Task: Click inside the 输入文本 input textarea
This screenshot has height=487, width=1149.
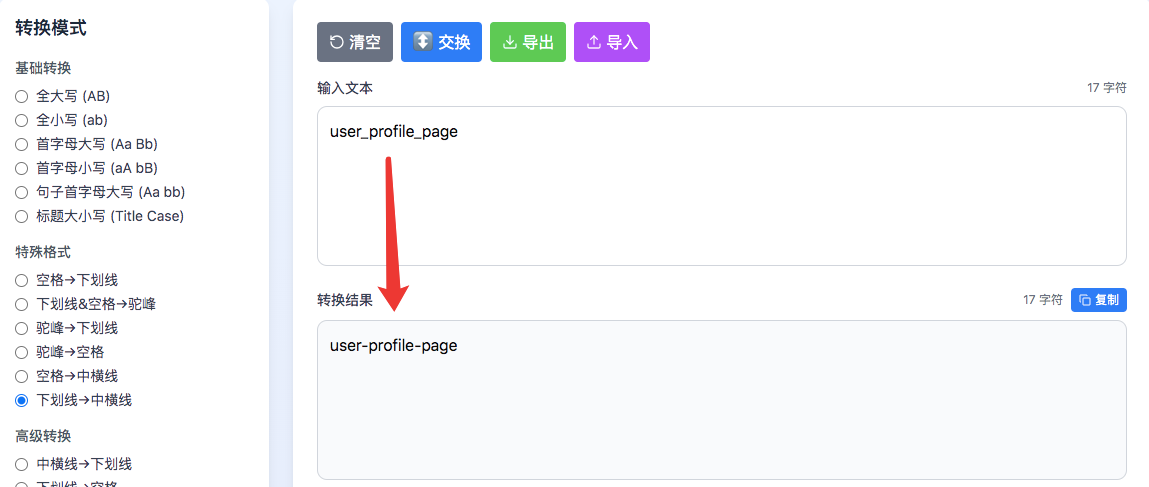Action: [722, 186]
